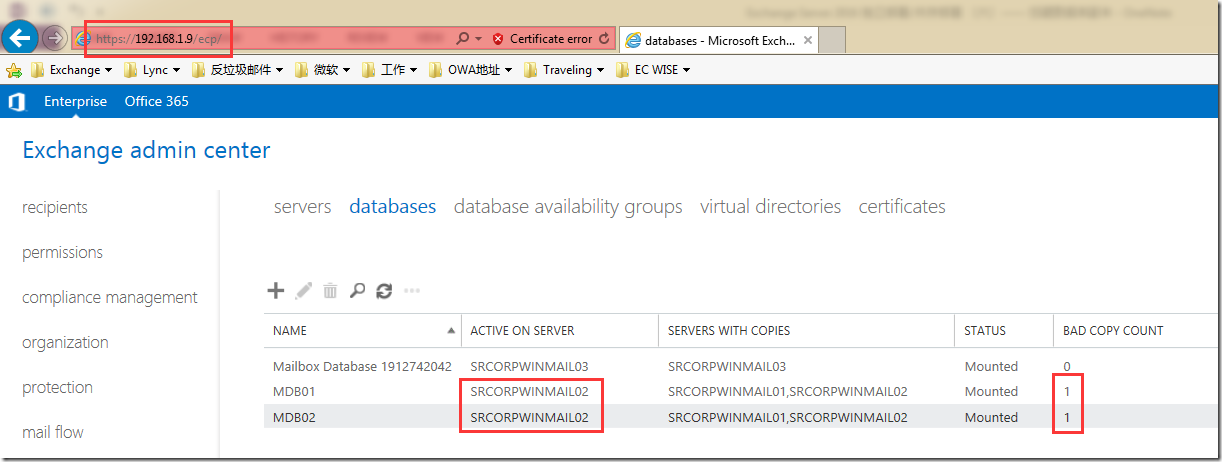Click the address bar search magnifier icon
Viewport: 1222px width, 462px height.
pos(462,39)
